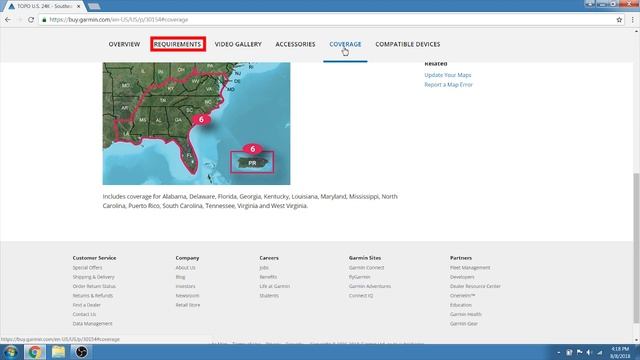Select the PR Puerto Rico region on the map
Screen dimensions: 640x360
252,162
